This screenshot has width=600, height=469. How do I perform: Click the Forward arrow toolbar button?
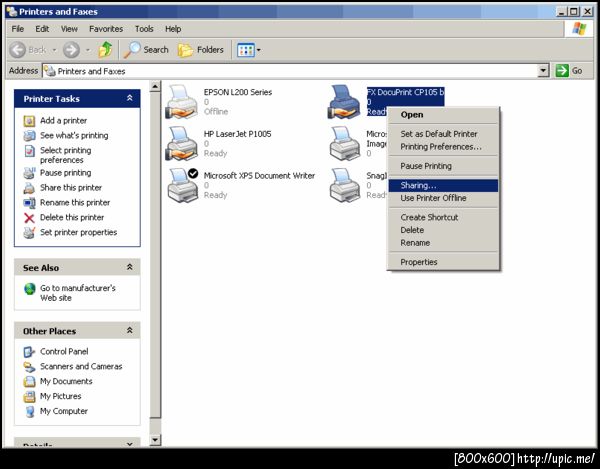point(71,50)
